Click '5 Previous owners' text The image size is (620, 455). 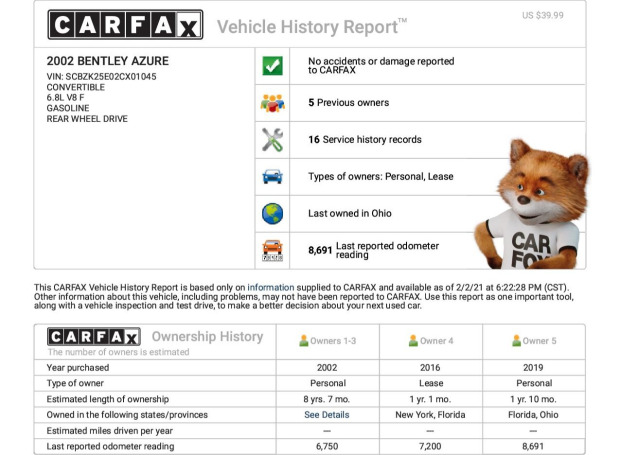[348, 102]
